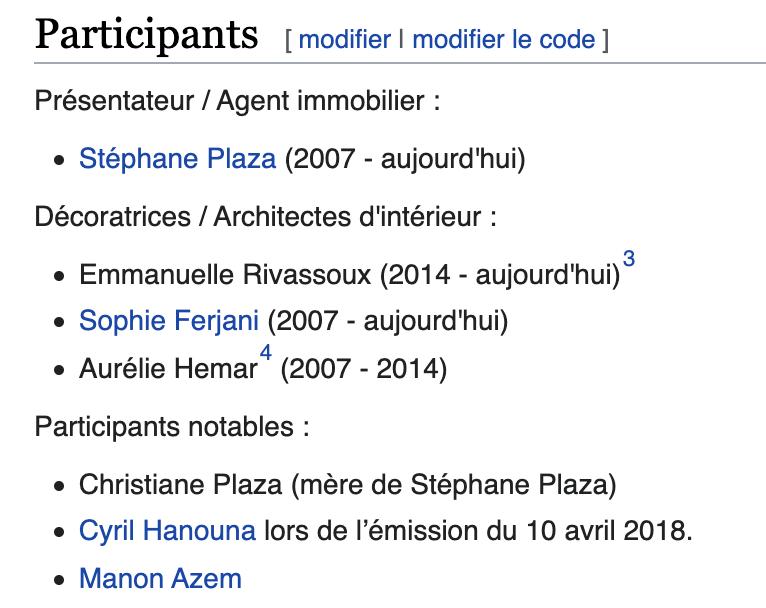Go to the Manon Azem page

(160, 578)
